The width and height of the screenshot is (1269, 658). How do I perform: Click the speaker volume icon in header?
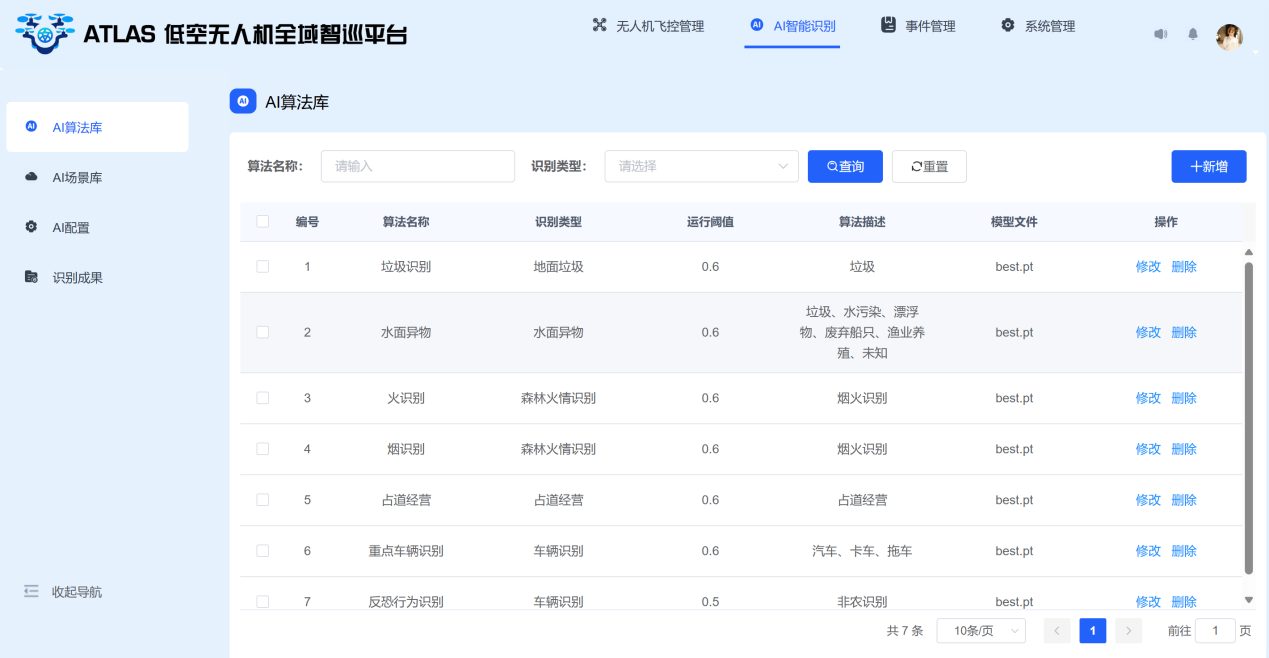pos(1160,34)
